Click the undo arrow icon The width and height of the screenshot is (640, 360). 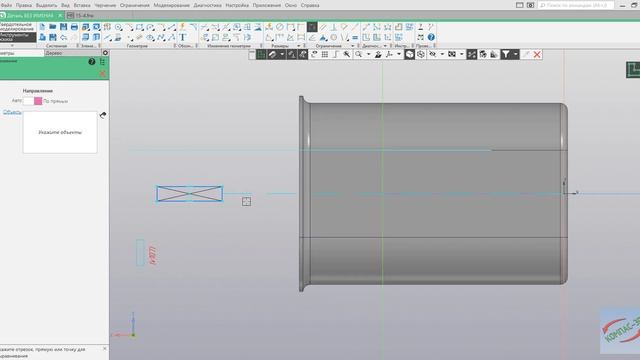tap(63, 38)
